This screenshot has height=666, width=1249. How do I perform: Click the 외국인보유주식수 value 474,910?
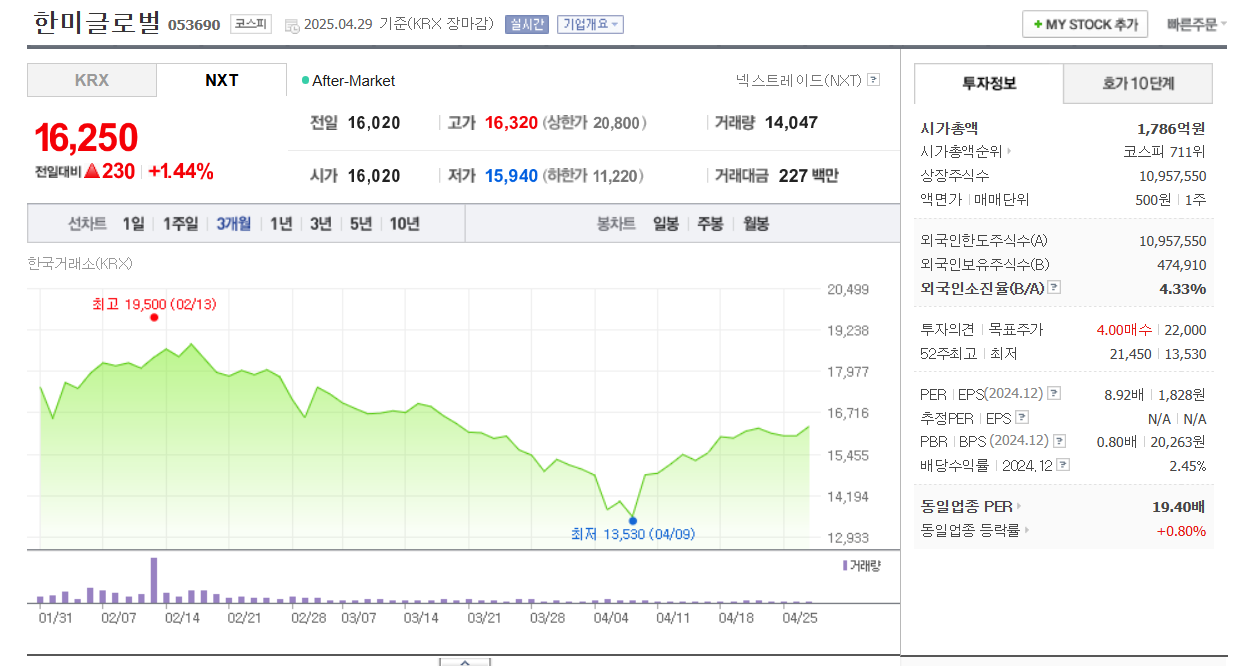click(x=1182, y=265)
